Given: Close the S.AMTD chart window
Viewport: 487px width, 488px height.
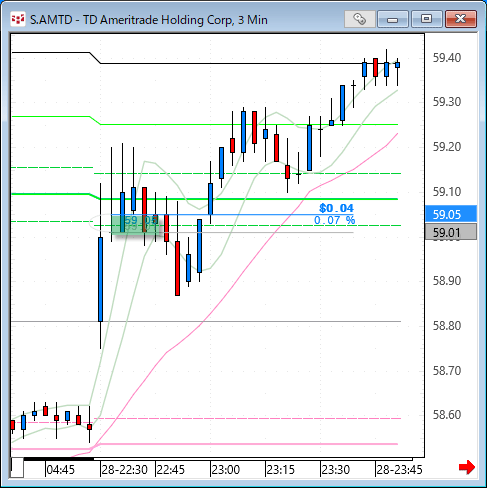Looking at the screenshot, I should (461, 19).
